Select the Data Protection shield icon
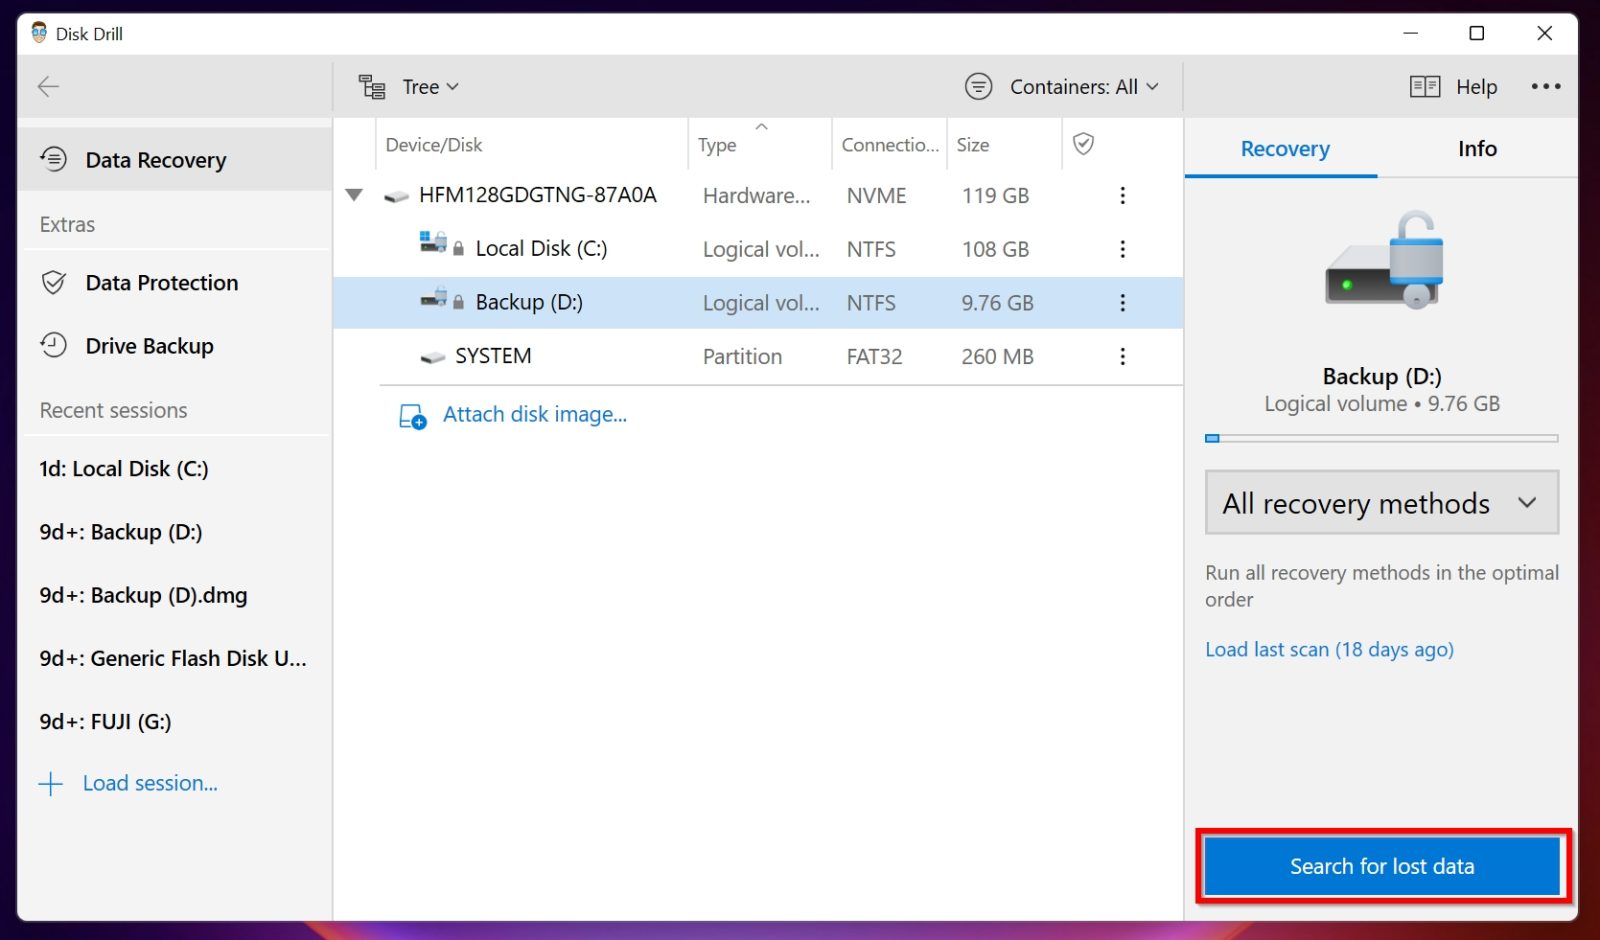1600x940 pixels. coord(54,283)
